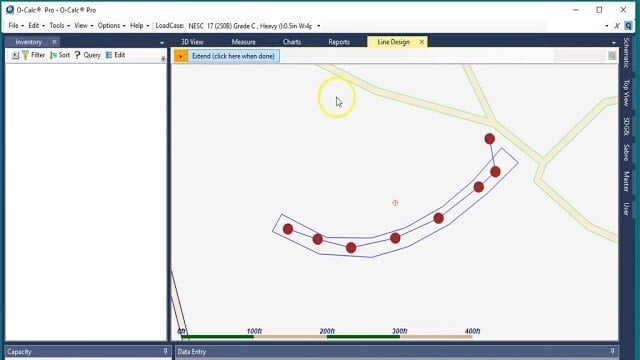Open the Tools menu
The image size is (640, 360).
(59, 26)
